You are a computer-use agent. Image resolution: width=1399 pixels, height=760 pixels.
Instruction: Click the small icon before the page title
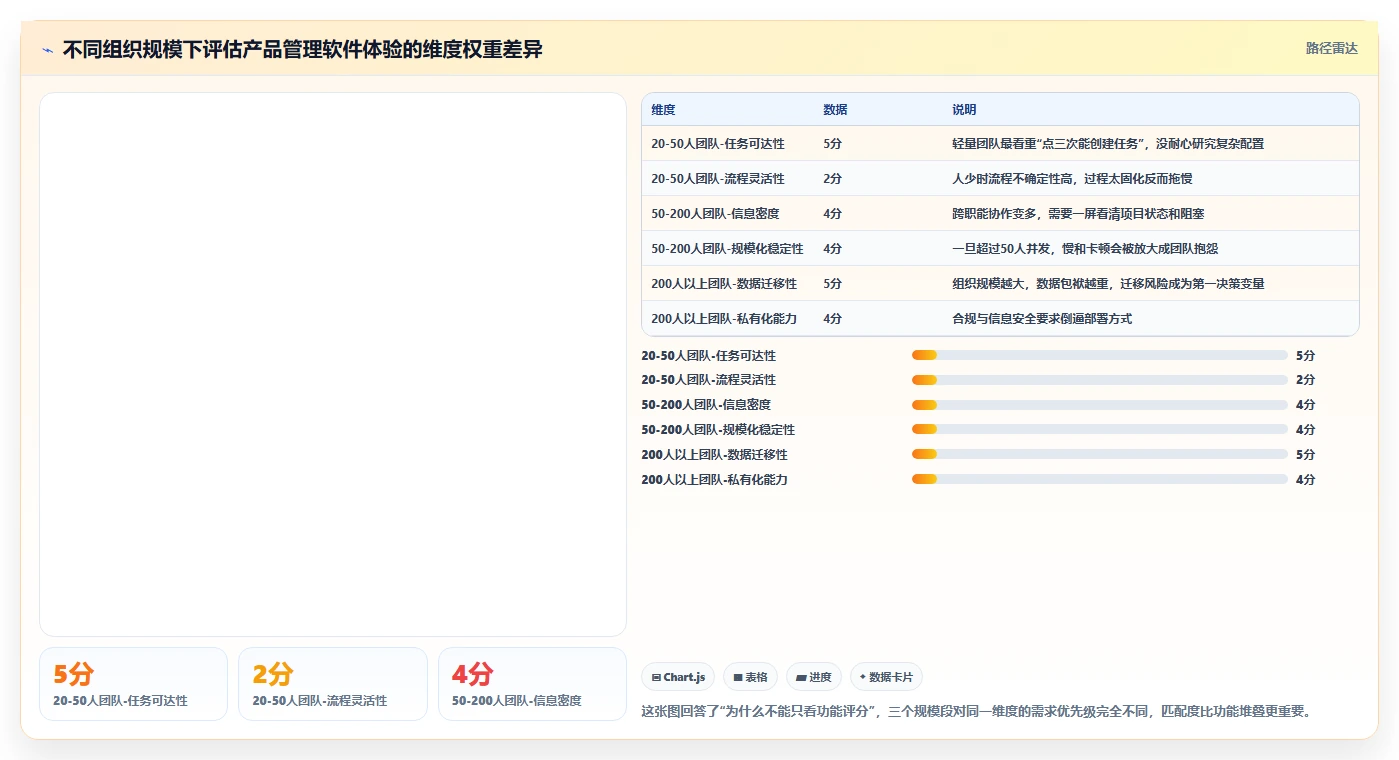[47, 50]
